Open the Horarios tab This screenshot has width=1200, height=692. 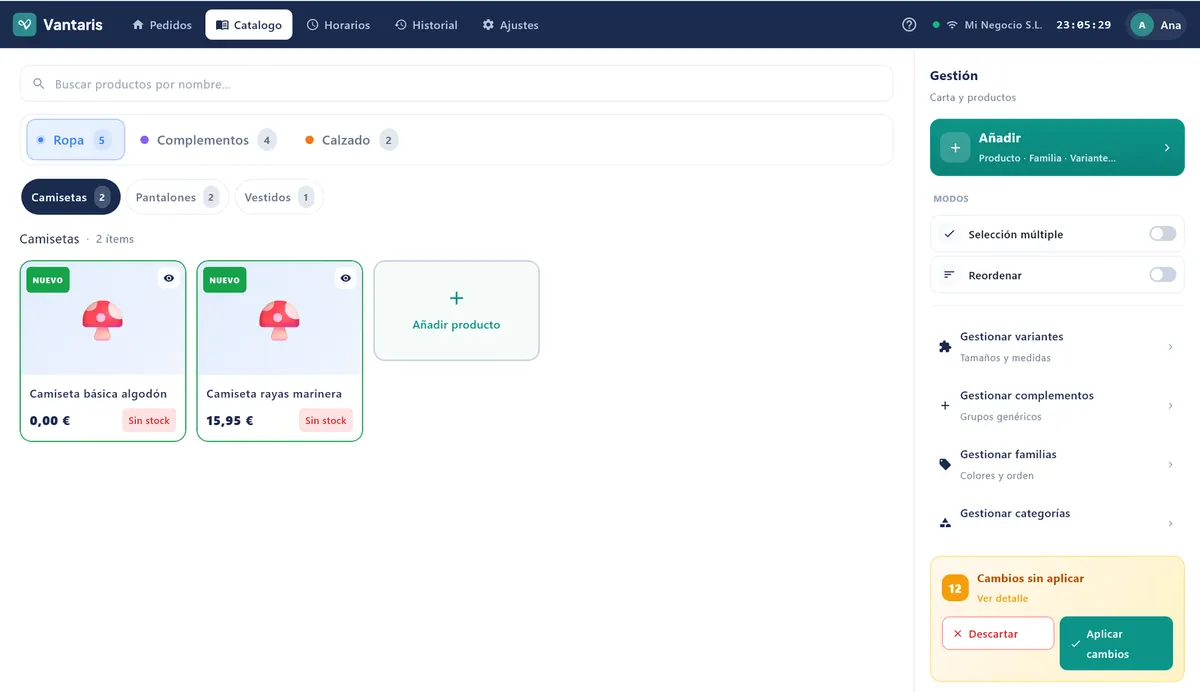[x=338, y=25]
